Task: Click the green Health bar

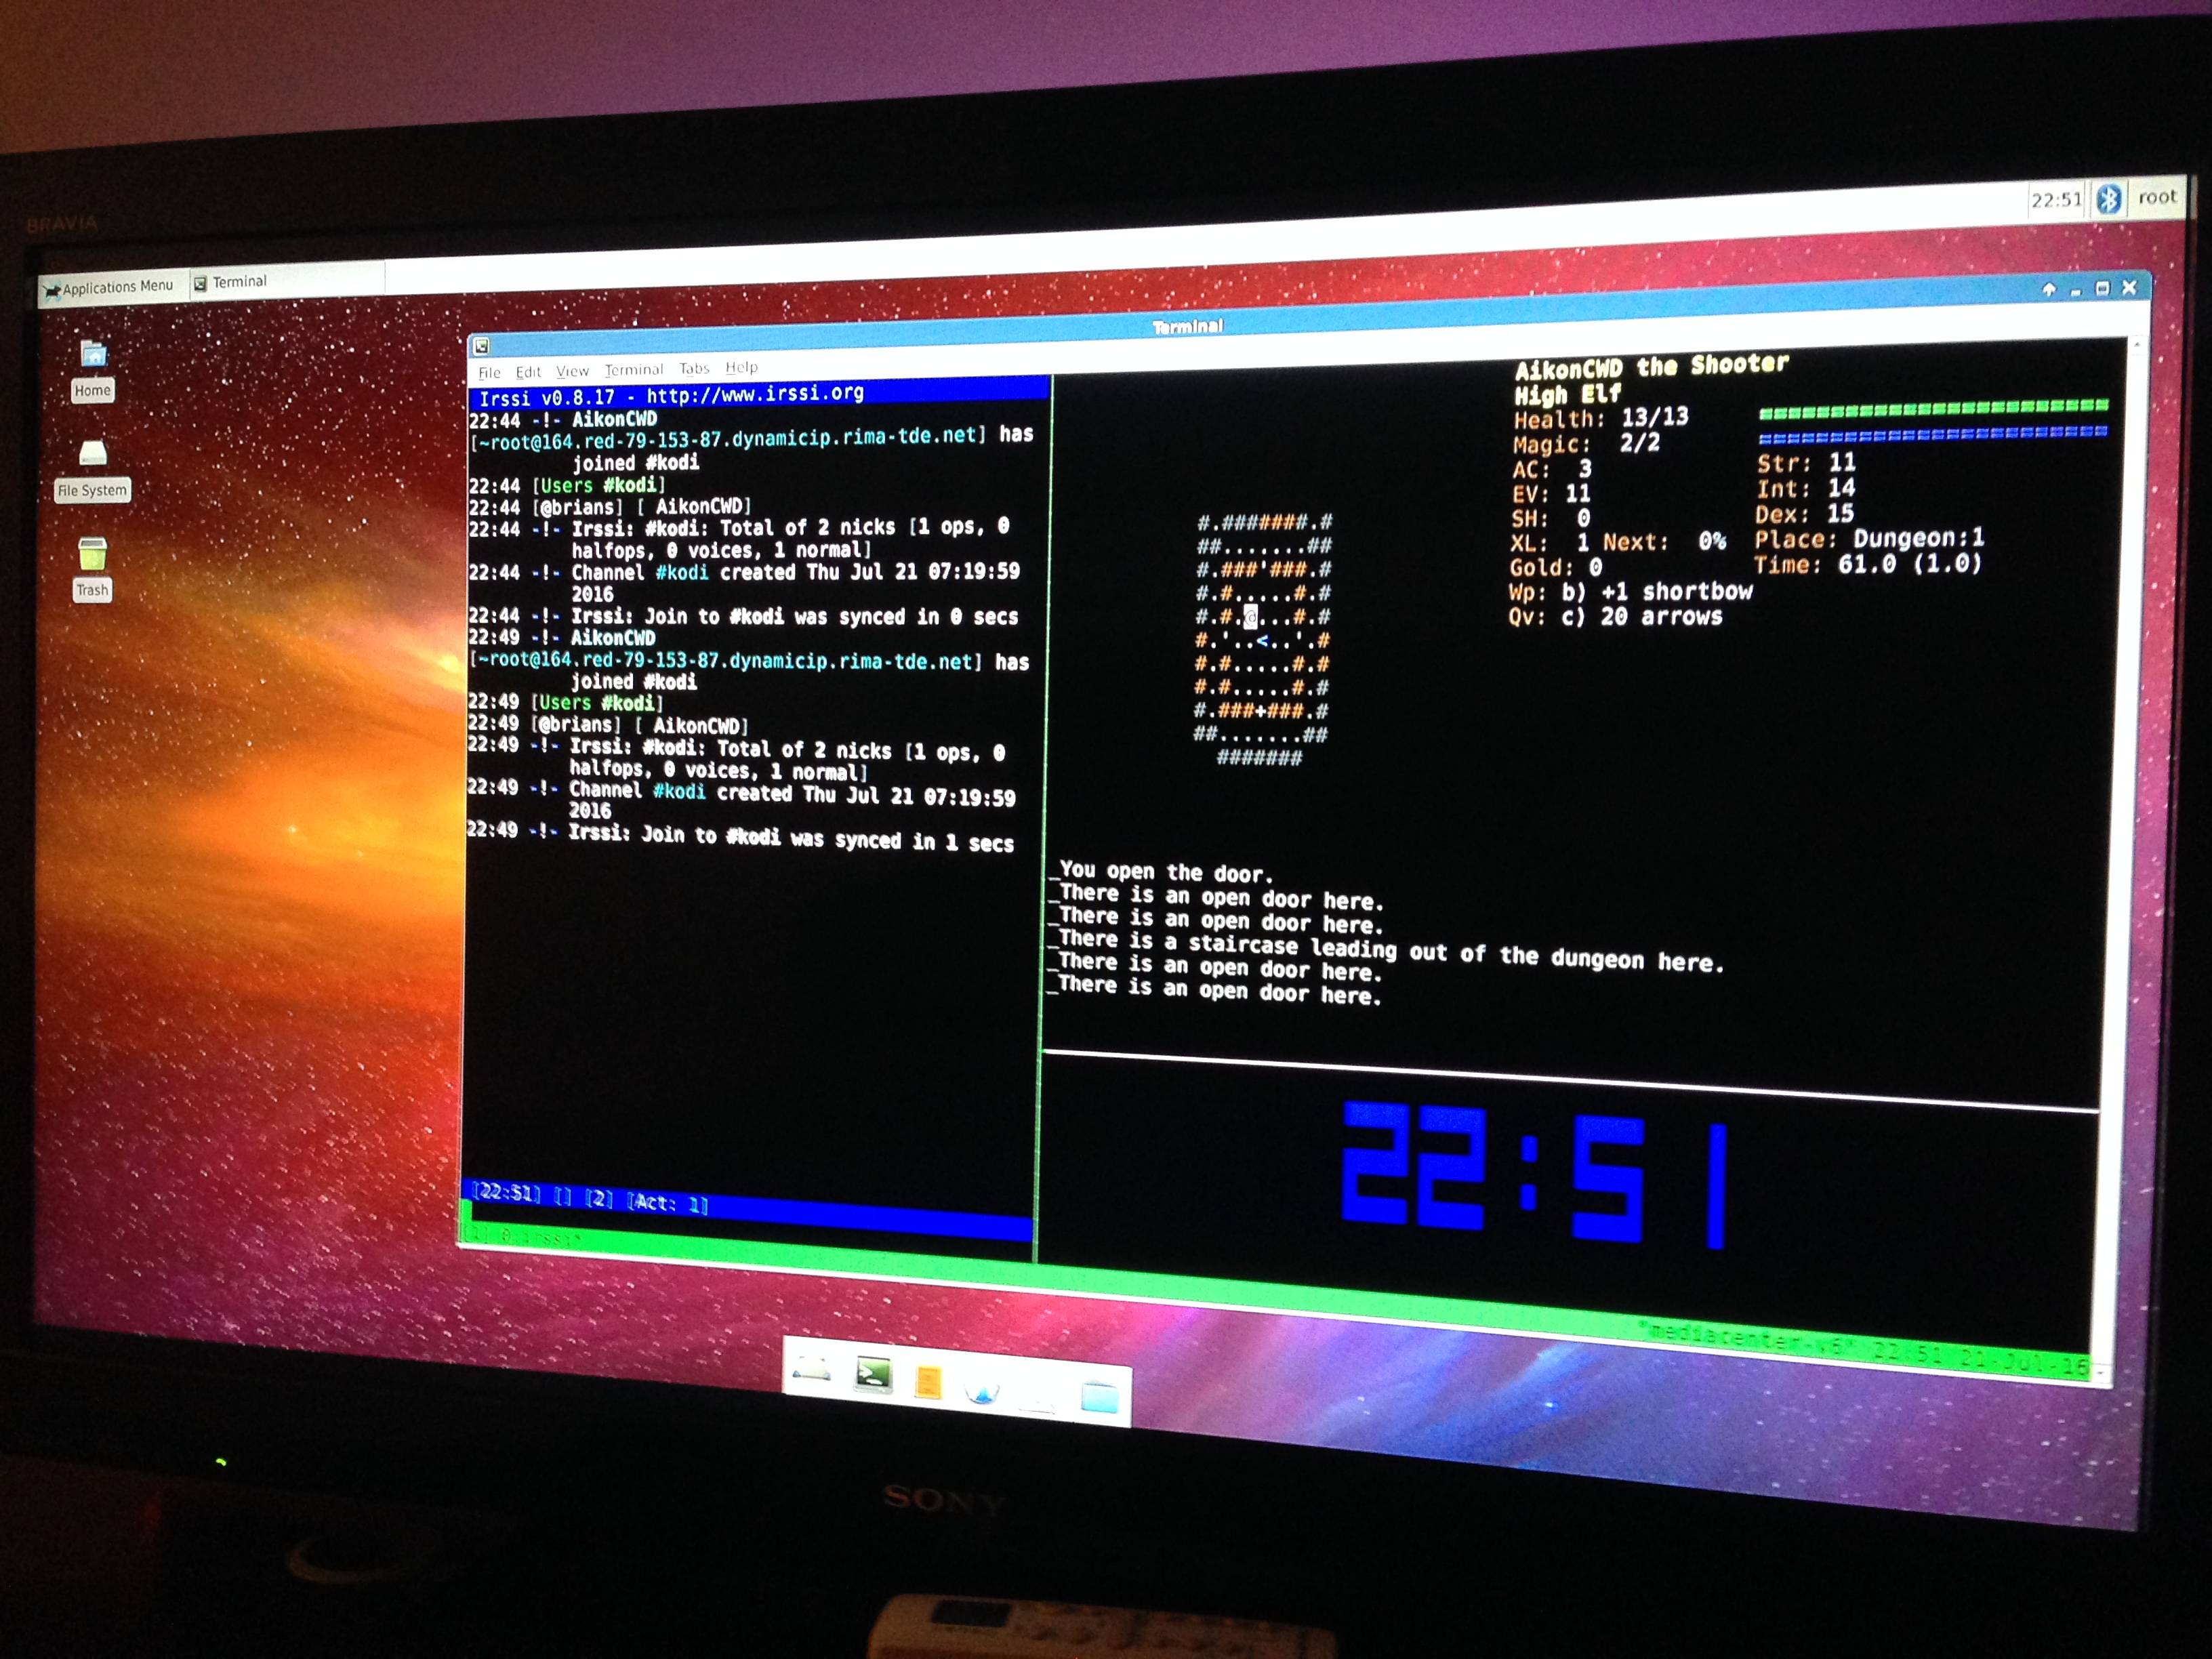Action: point(1933,408)
